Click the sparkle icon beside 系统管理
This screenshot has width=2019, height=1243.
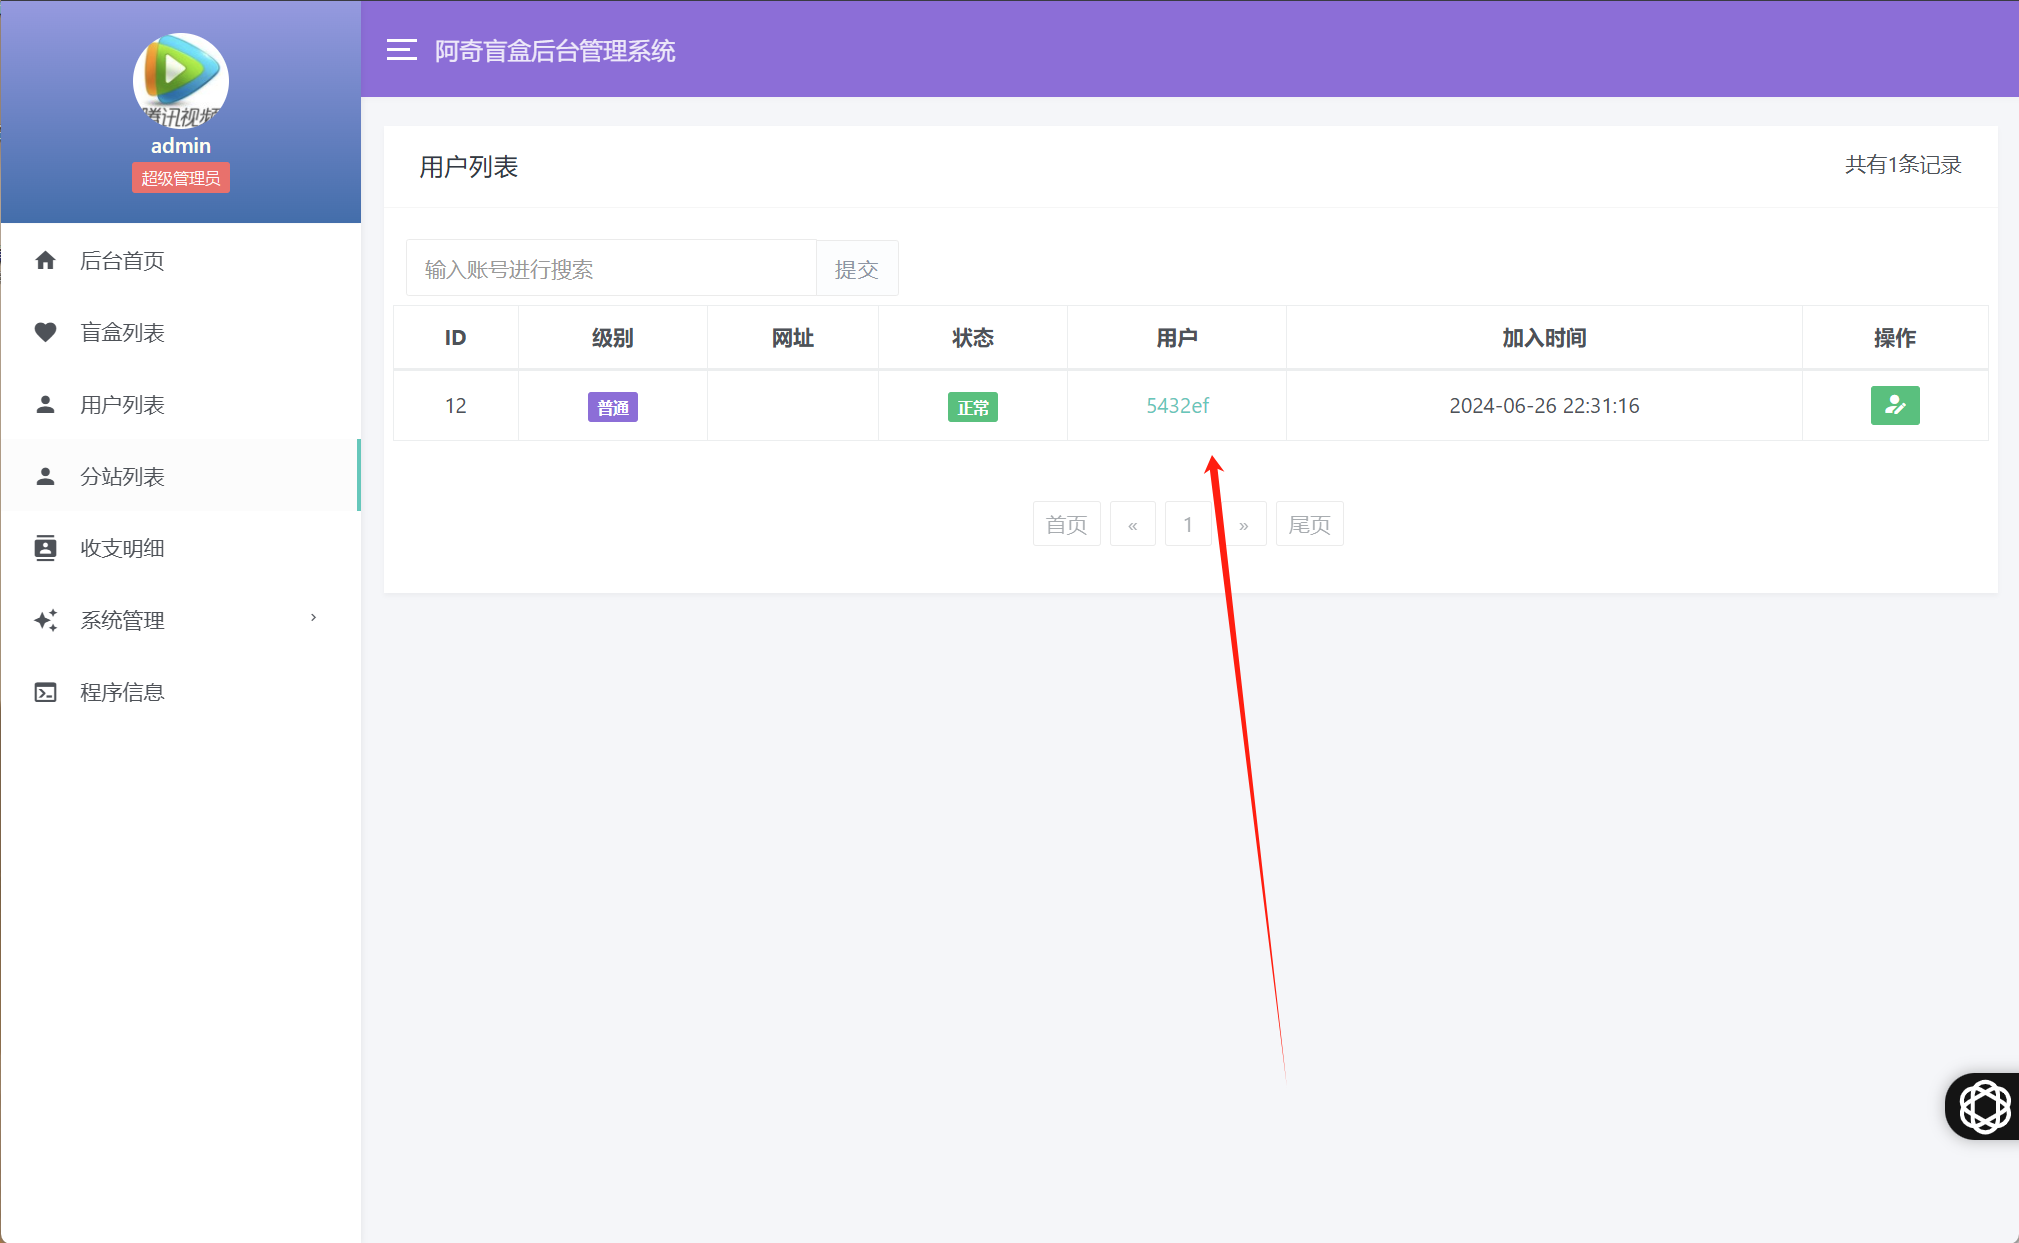45,620
